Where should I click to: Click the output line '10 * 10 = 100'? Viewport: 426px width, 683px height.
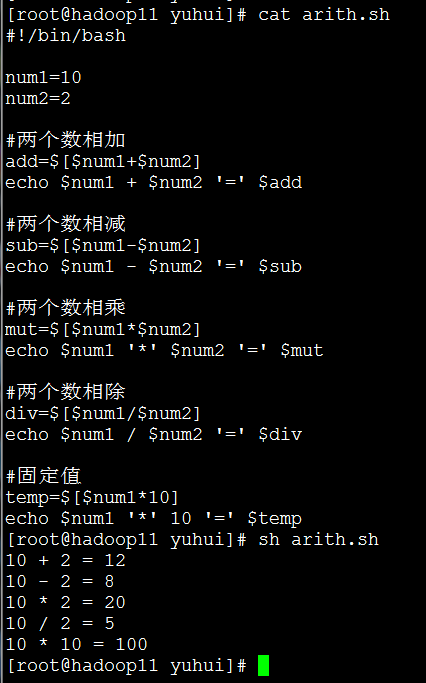77,644
